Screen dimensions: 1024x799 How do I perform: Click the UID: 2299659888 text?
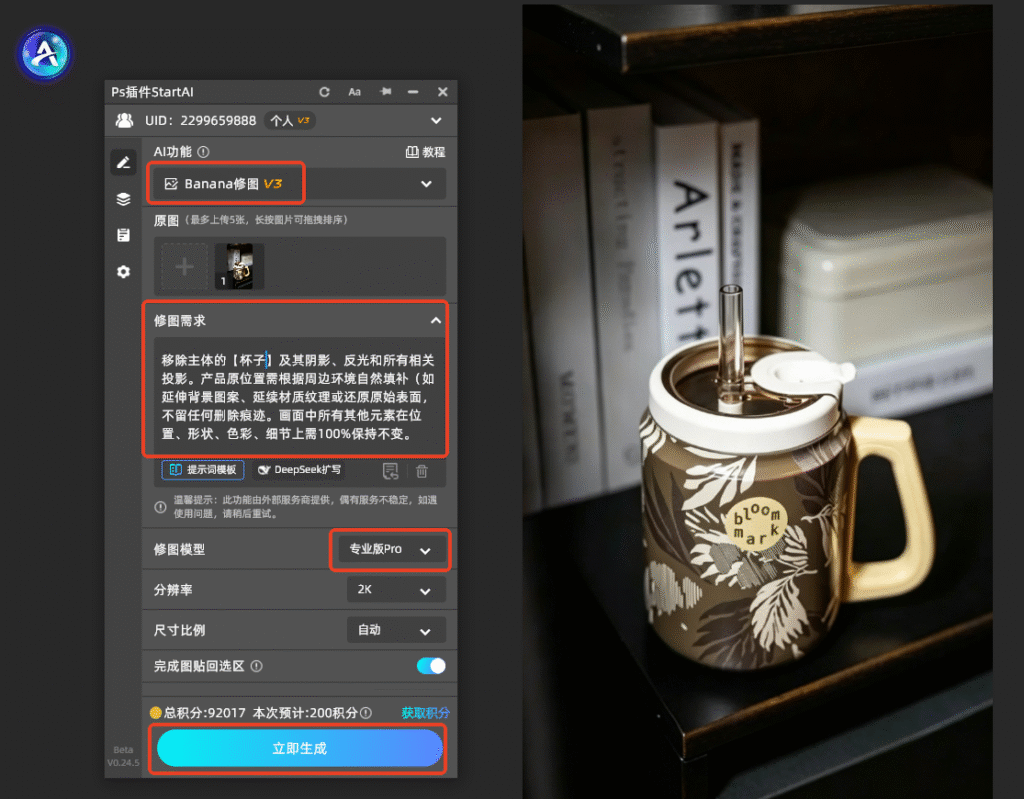point(200,121)
